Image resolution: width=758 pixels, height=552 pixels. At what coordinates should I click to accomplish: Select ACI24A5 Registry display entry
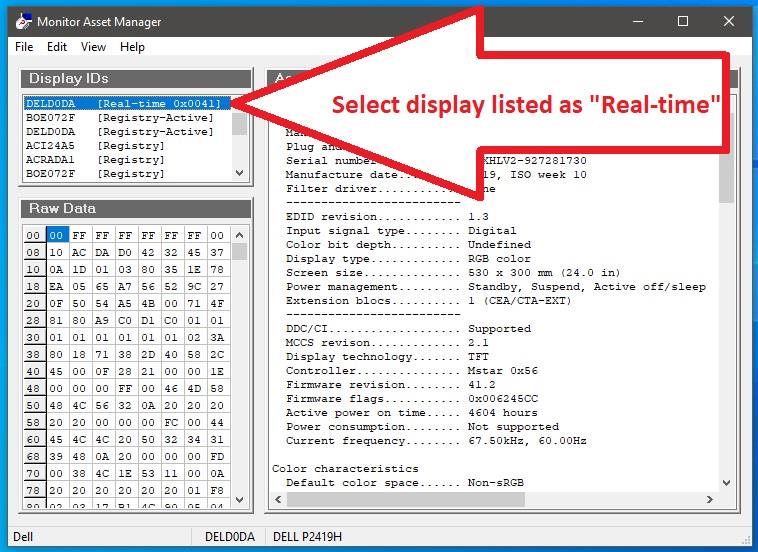pos(128,145)
